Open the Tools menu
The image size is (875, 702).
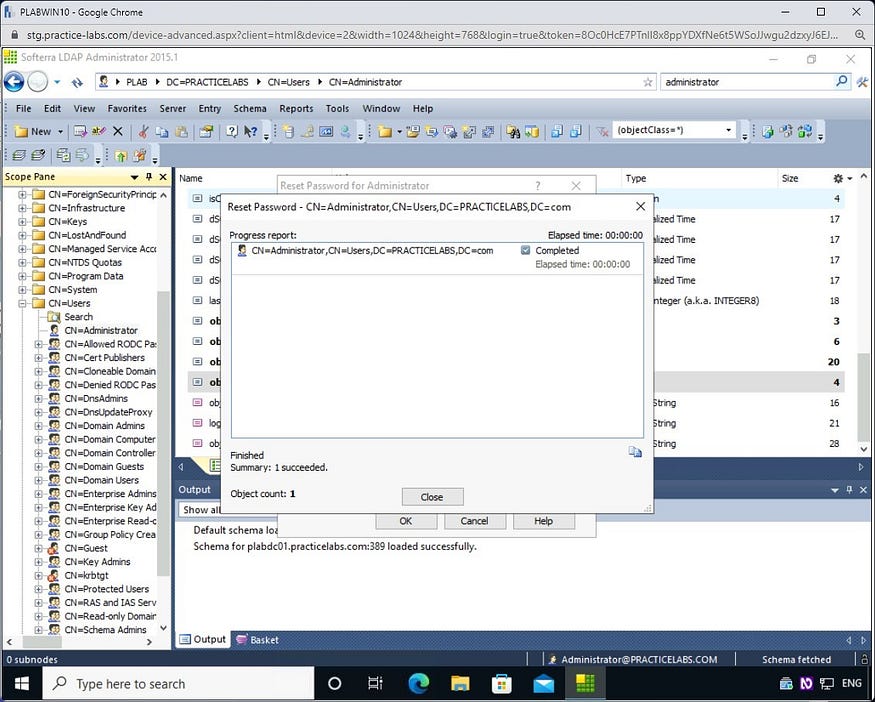338,109
